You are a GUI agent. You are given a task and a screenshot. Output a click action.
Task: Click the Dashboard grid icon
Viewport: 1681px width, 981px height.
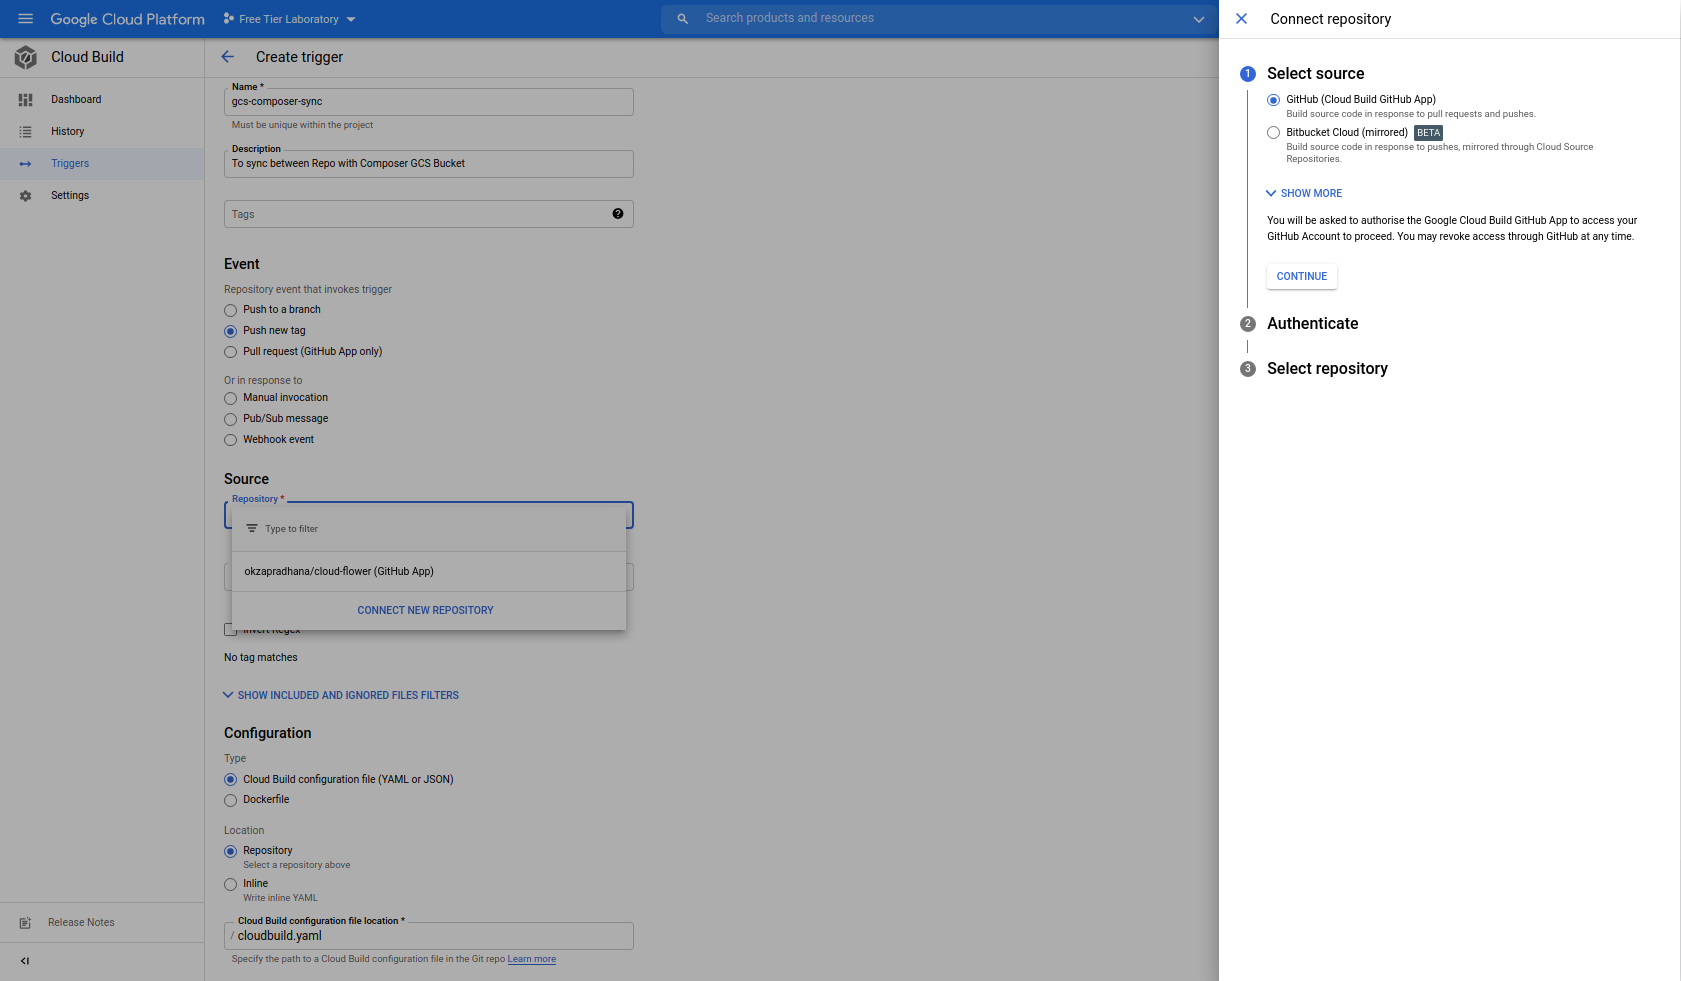(26, 100)
